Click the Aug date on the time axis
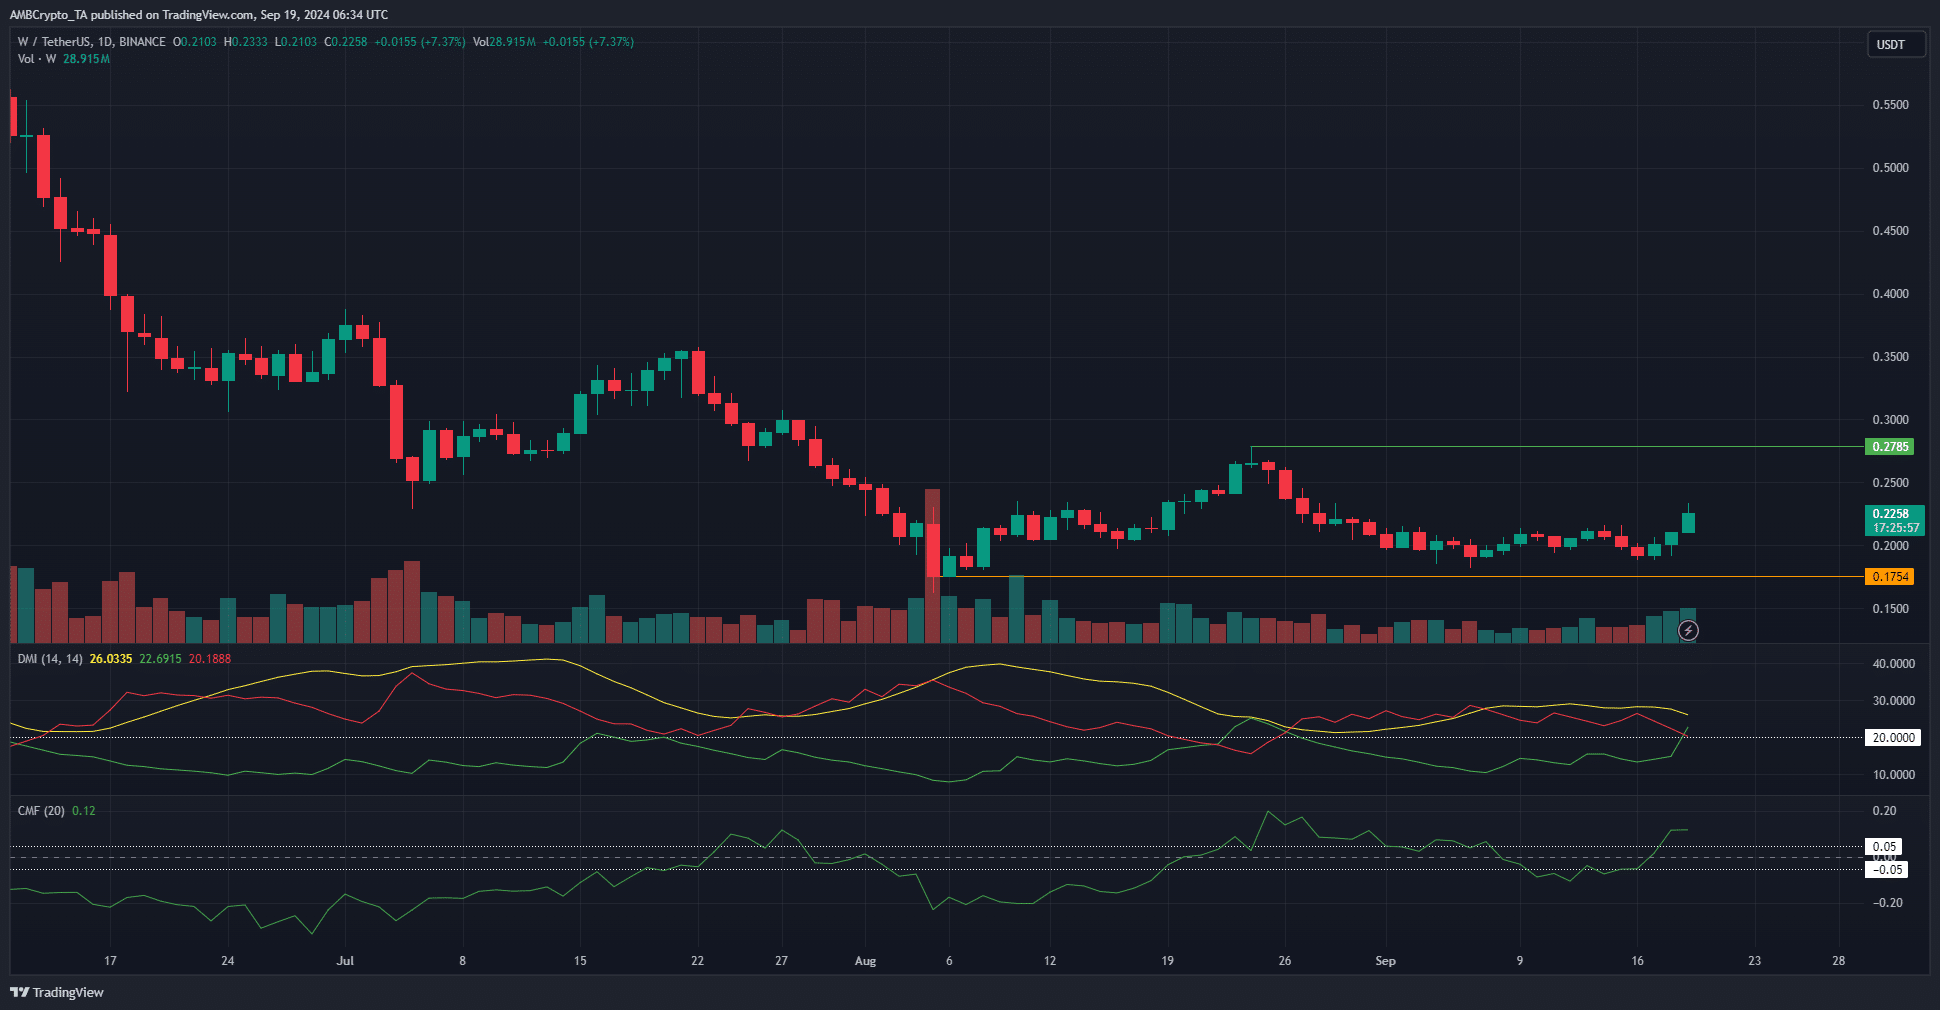 [x=865, y=961]
